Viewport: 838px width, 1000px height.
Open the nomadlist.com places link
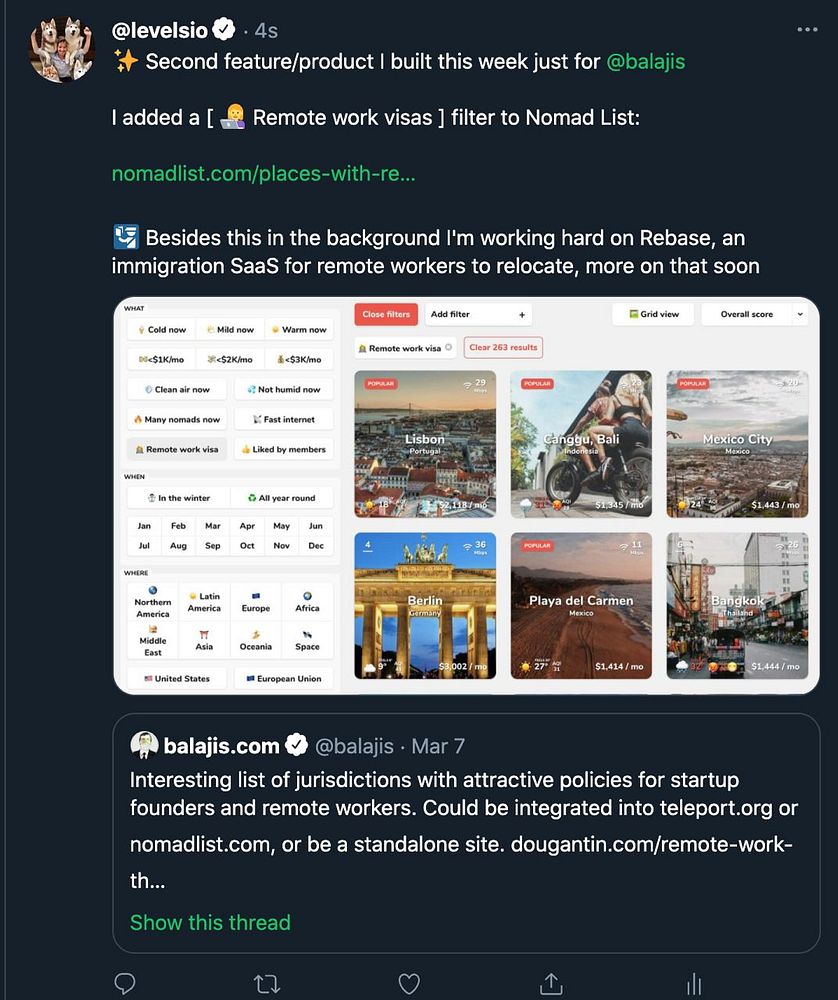(x=263, y=173)
